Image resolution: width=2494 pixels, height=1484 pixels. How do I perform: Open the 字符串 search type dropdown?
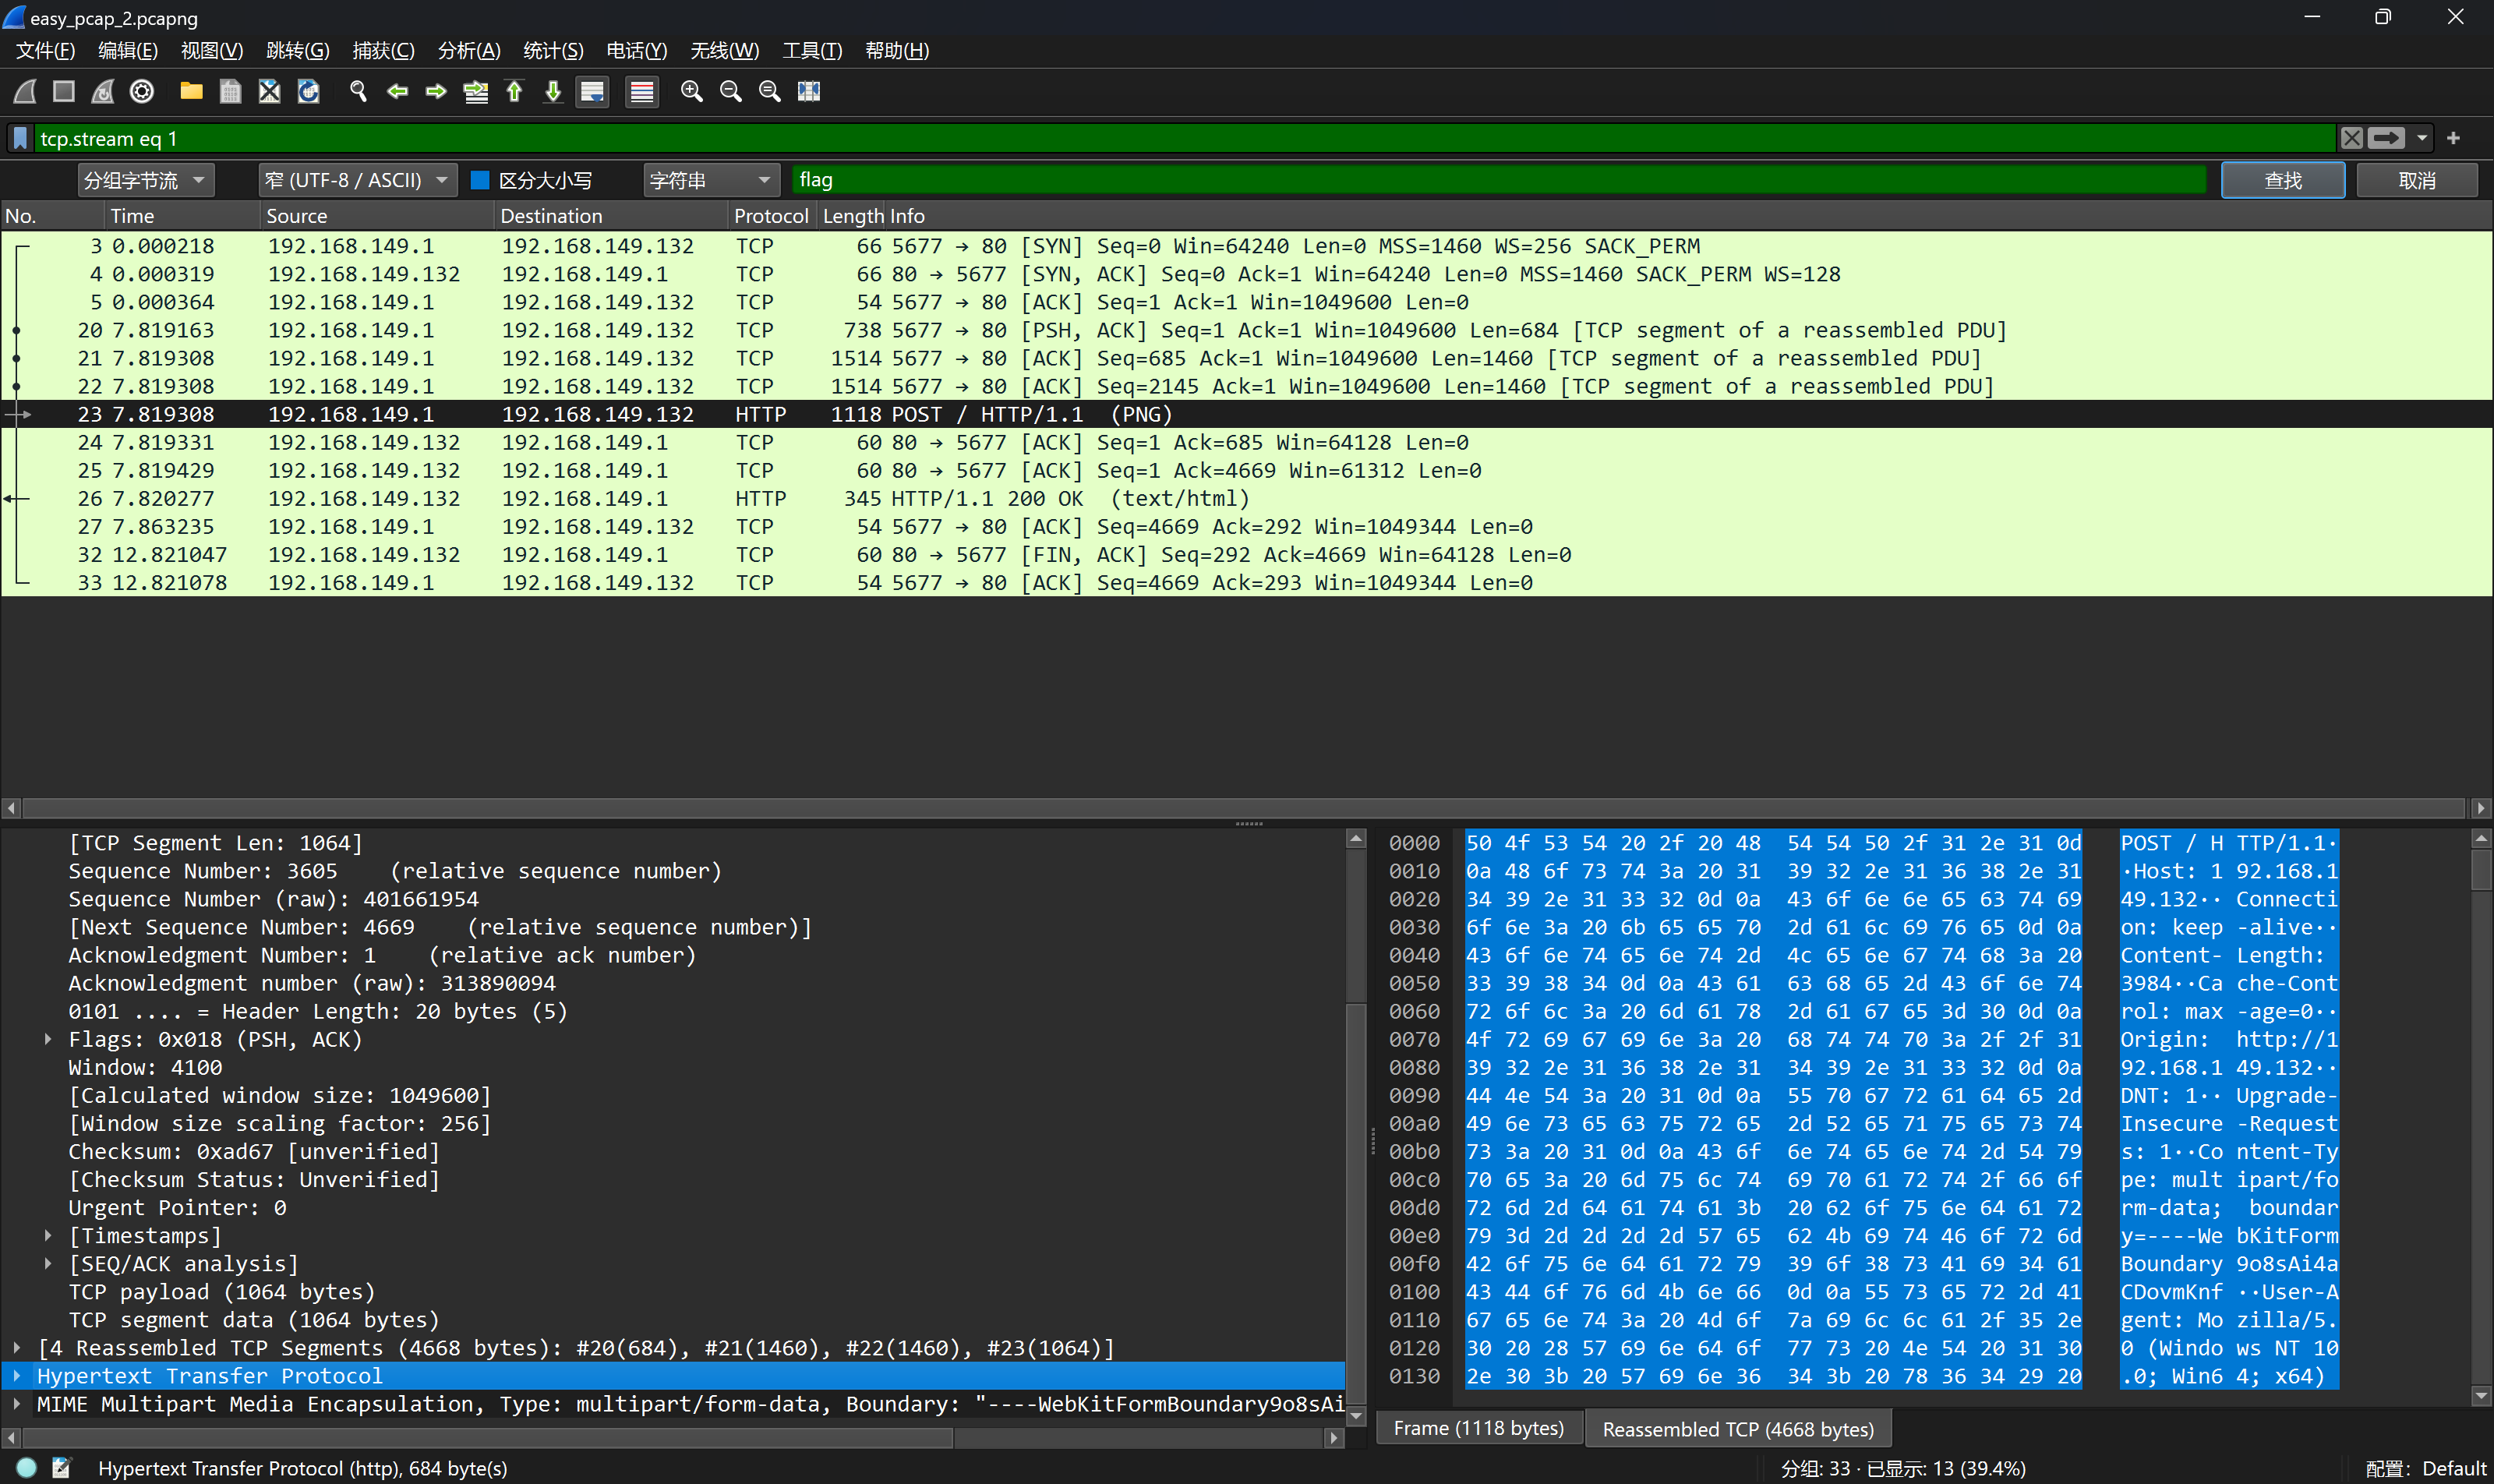click(711, 180)
